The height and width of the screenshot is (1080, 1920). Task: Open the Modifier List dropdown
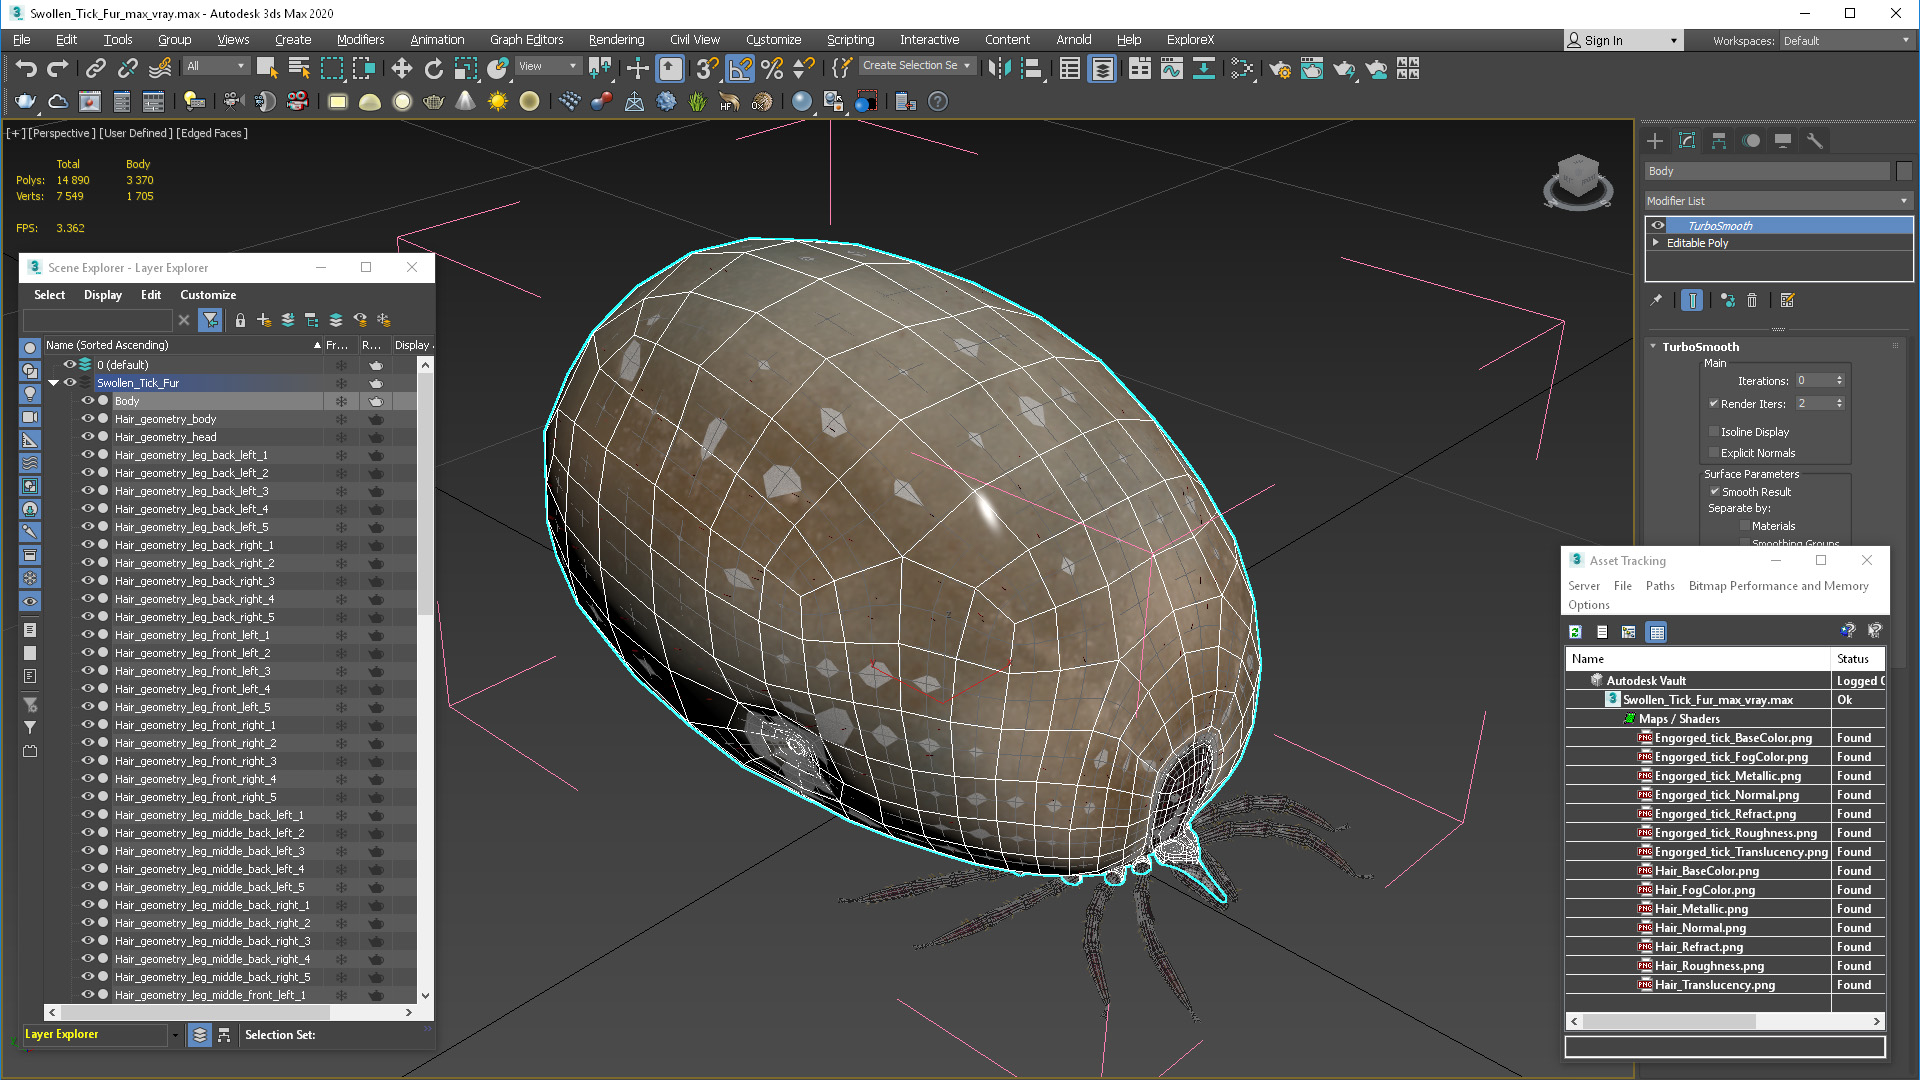(x=1779, y=201)
